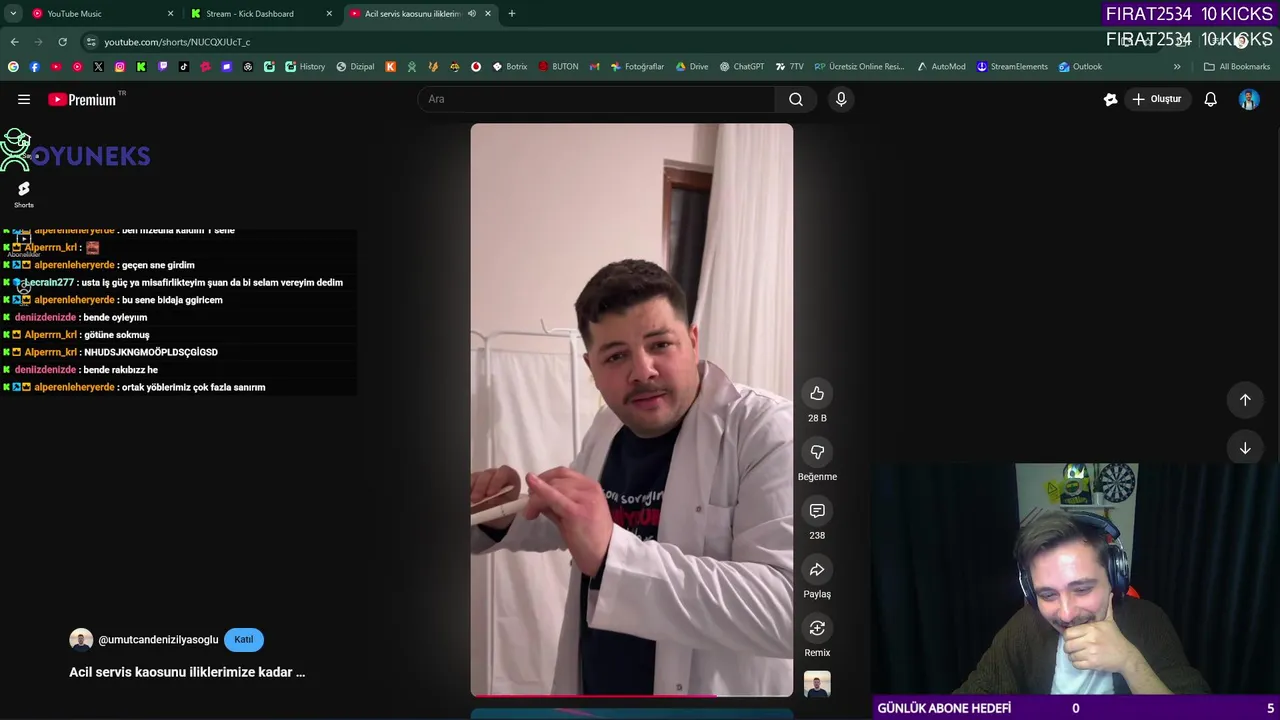
Task: Open the History bookmark
Action: (305, 67)
